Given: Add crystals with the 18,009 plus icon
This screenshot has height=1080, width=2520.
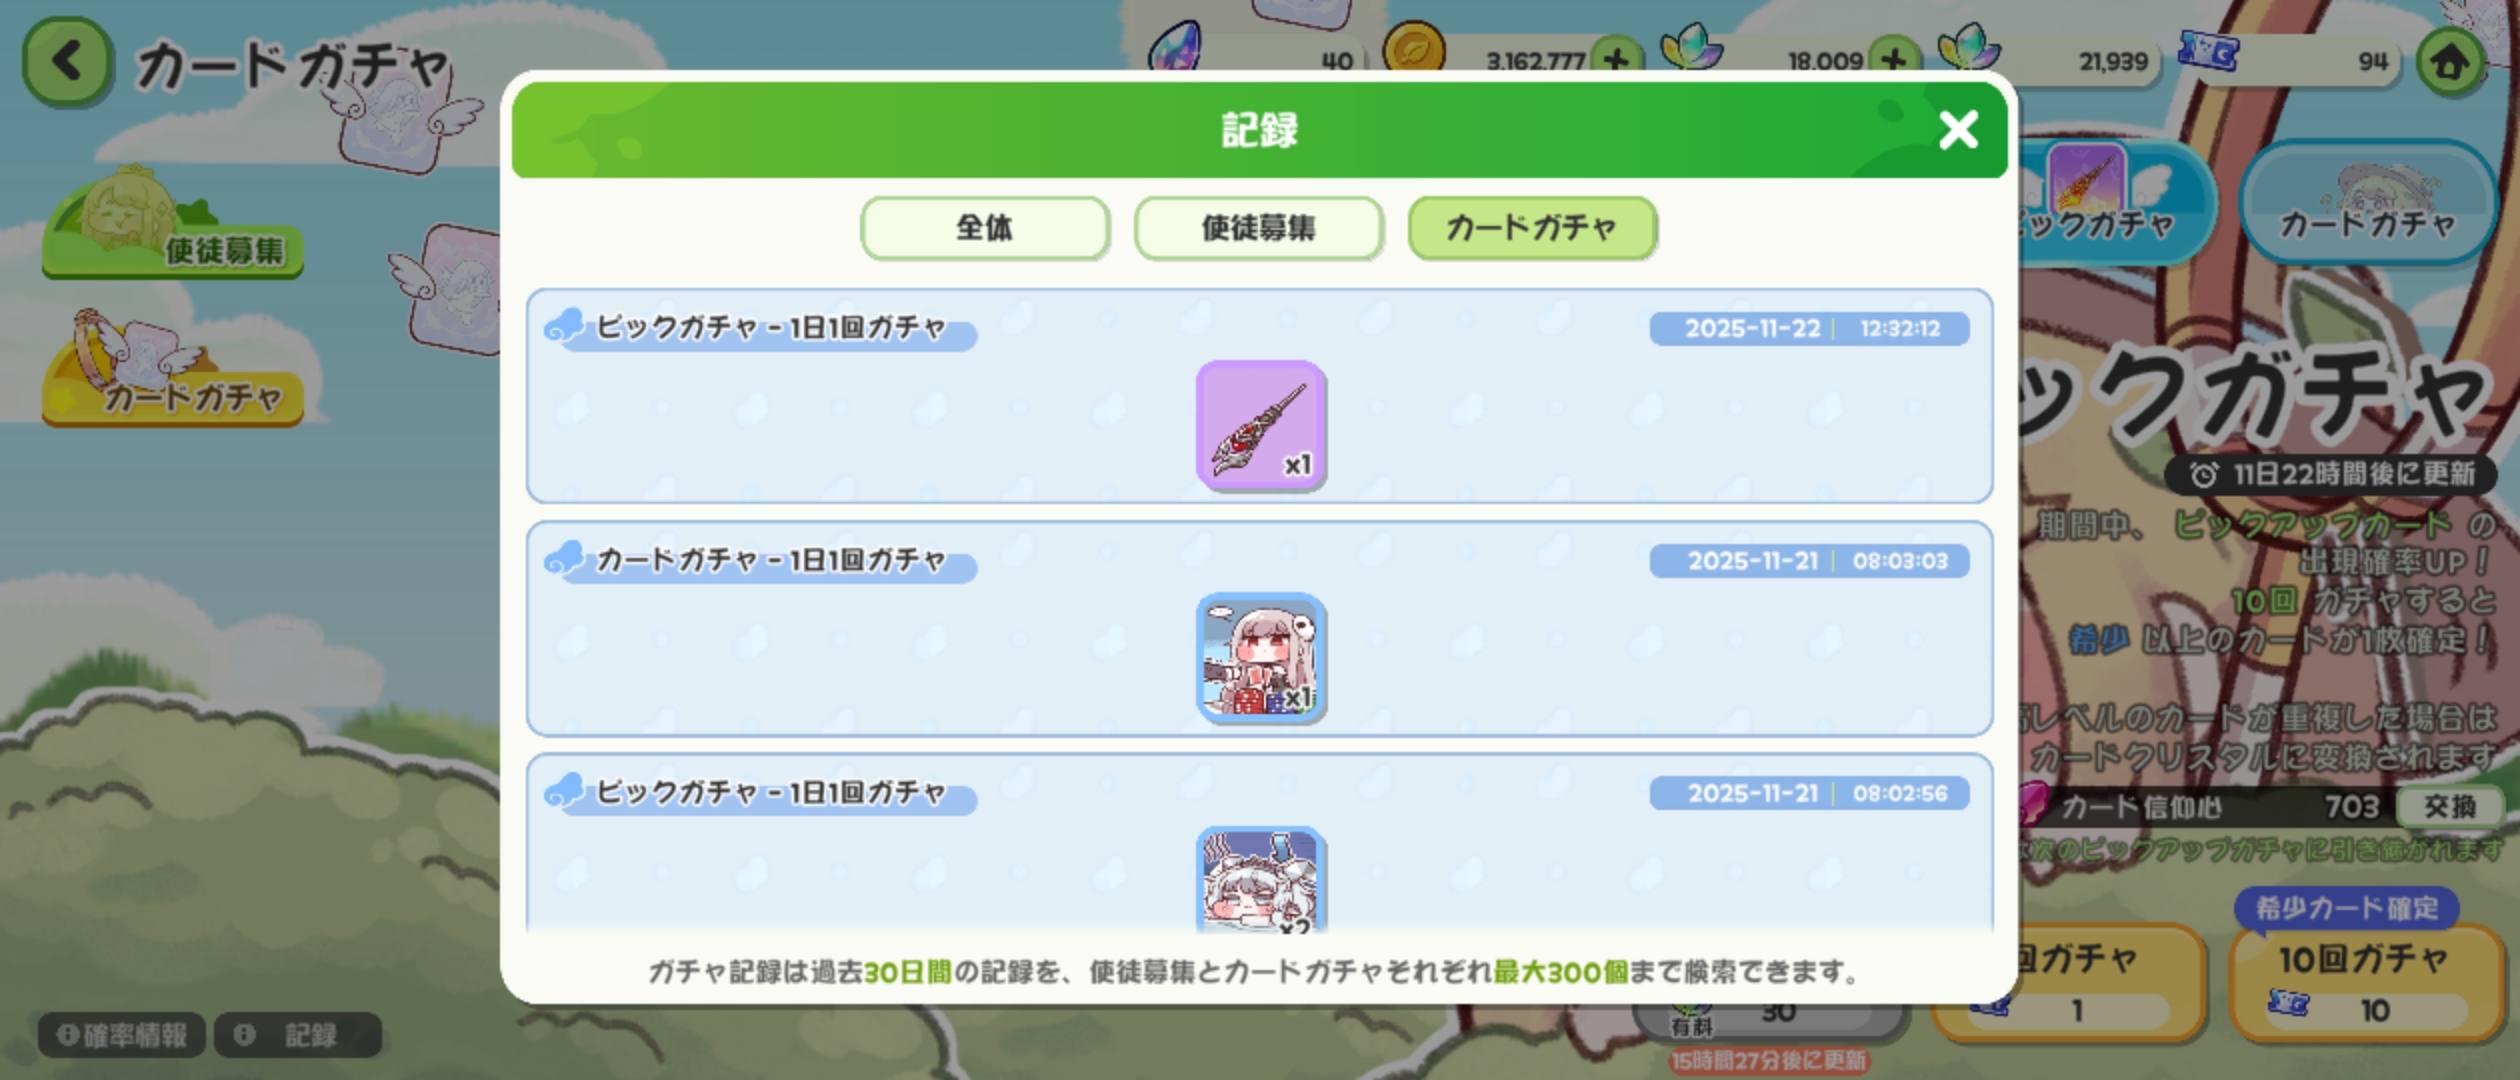Looking at the screenshot, I should 1893,60.
